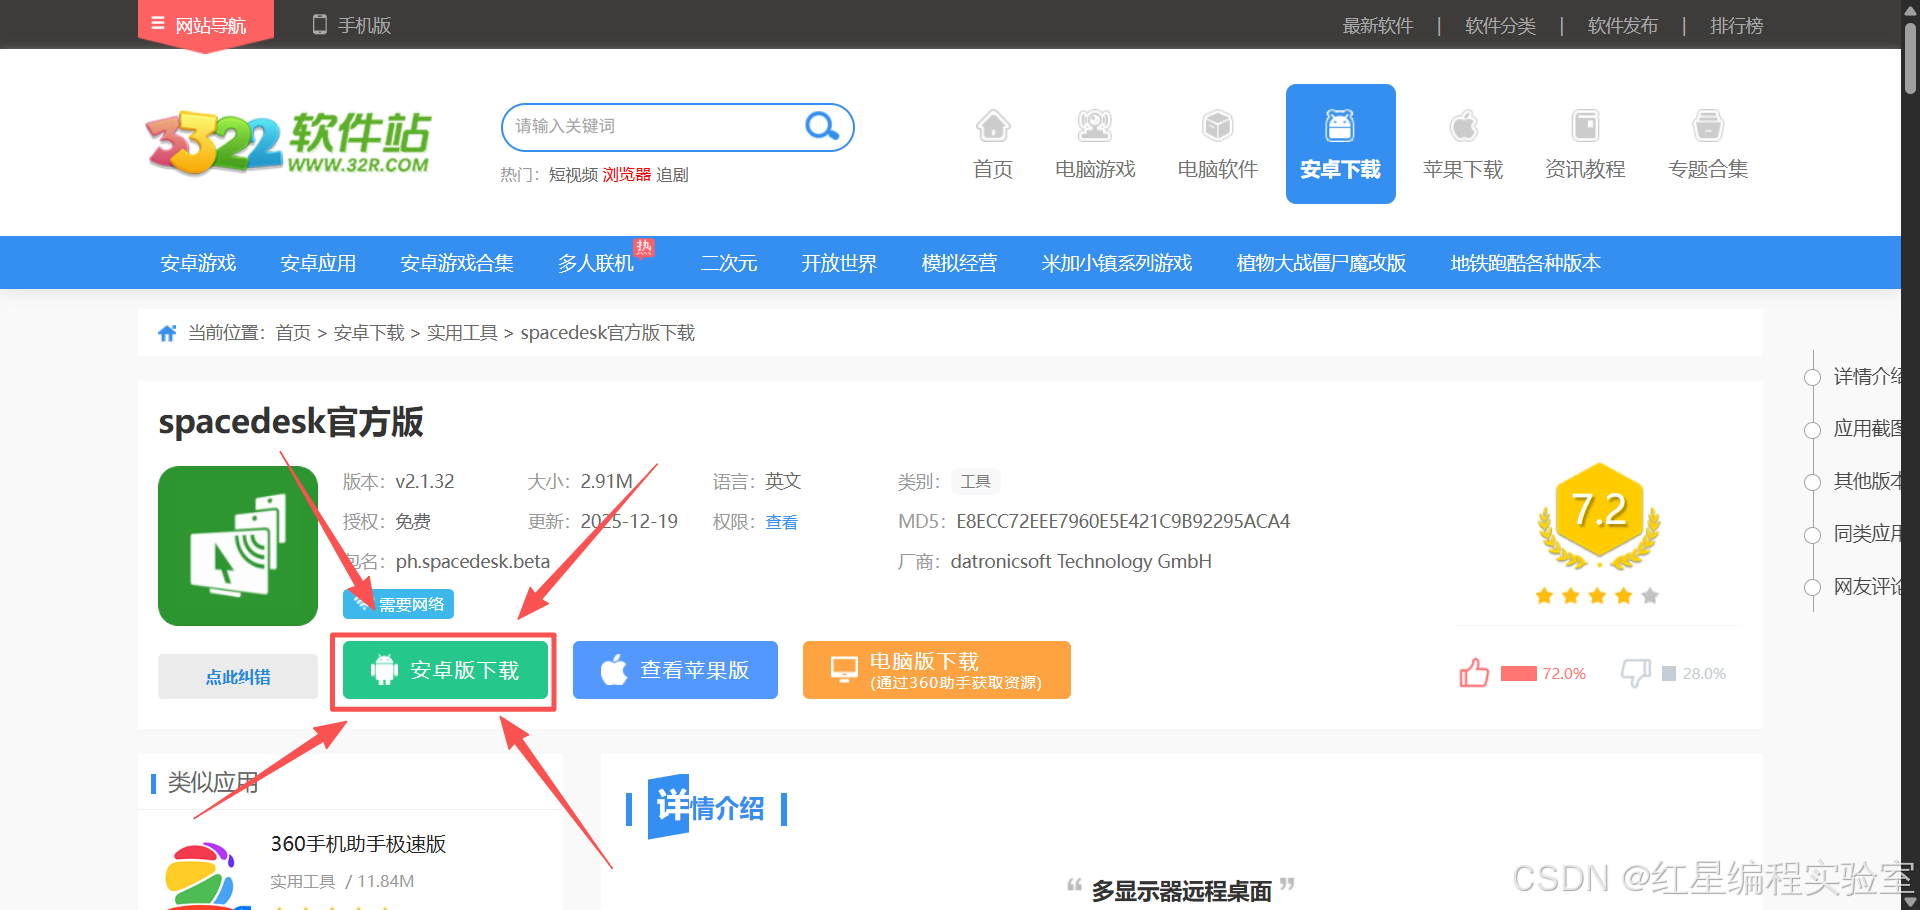Jump to 同类应用 side anchor
1920x910 pixels.
pyautogui.click(x=1867, y=534)
